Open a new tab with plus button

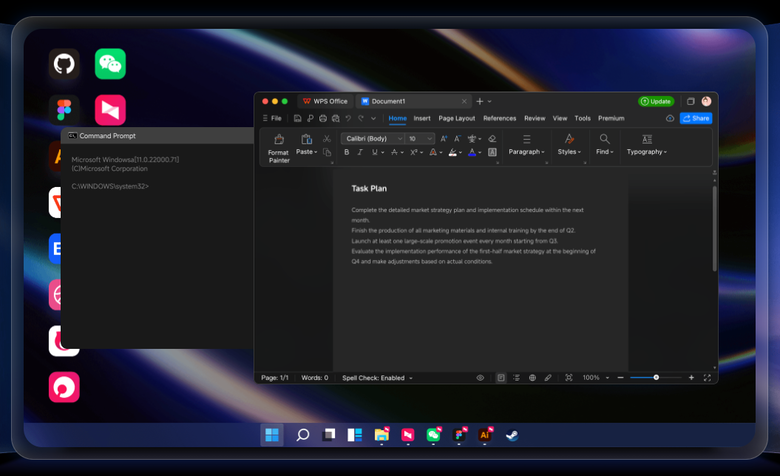point(480,101)
